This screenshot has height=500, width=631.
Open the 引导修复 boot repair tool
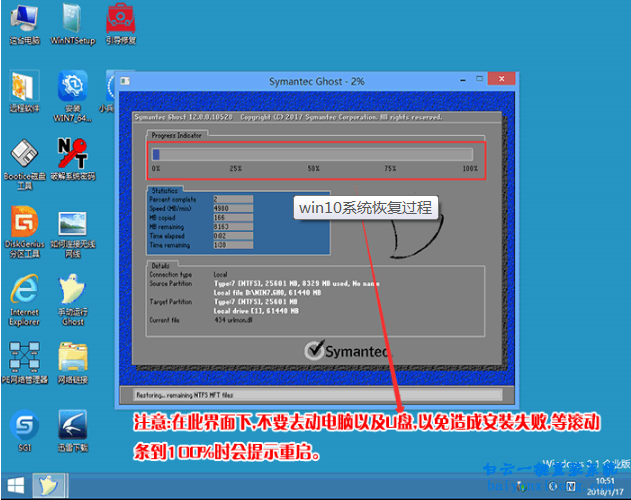coord(122,19)
